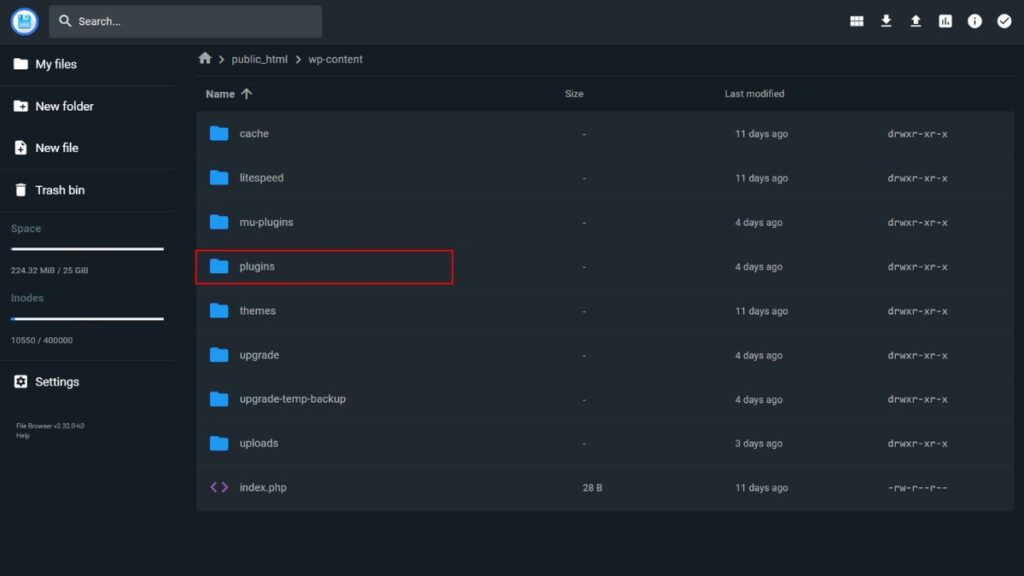Switch to grid view layout
Image resolution: width=1024 pixels, height=576 pixels.
(856, 20)
